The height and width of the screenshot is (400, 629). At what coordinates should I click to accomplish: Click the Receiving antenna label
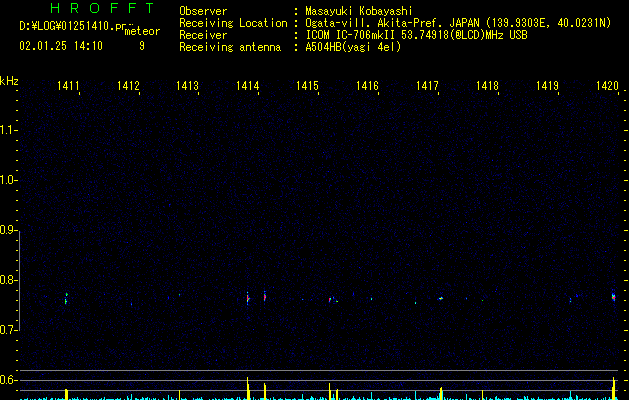click(x=230, y=47)
